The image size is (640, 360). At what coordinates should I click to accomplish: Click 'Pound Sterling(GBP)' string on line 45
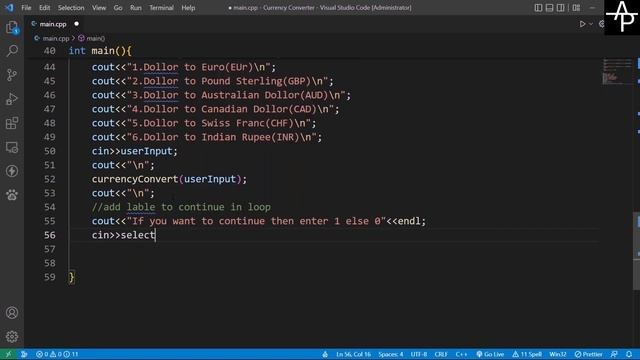pos(256,81)
